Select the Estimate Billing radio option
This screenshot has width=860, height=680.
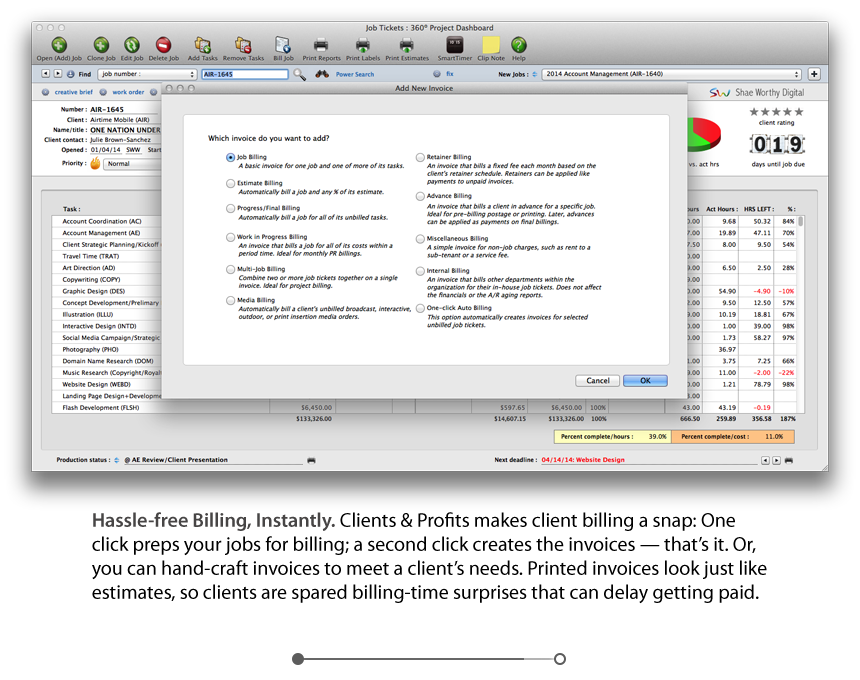click(x=231, y=184)
